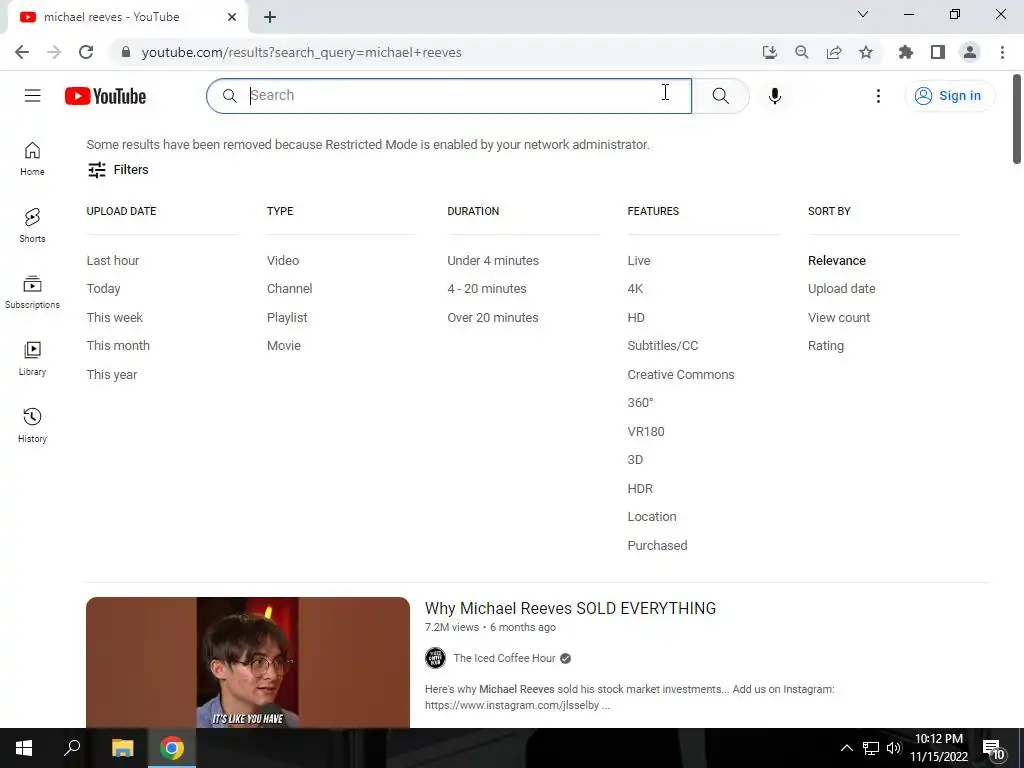Click the taskbar search magnifier
Viewport: 1024px width, 768px height.
(72, 748)
